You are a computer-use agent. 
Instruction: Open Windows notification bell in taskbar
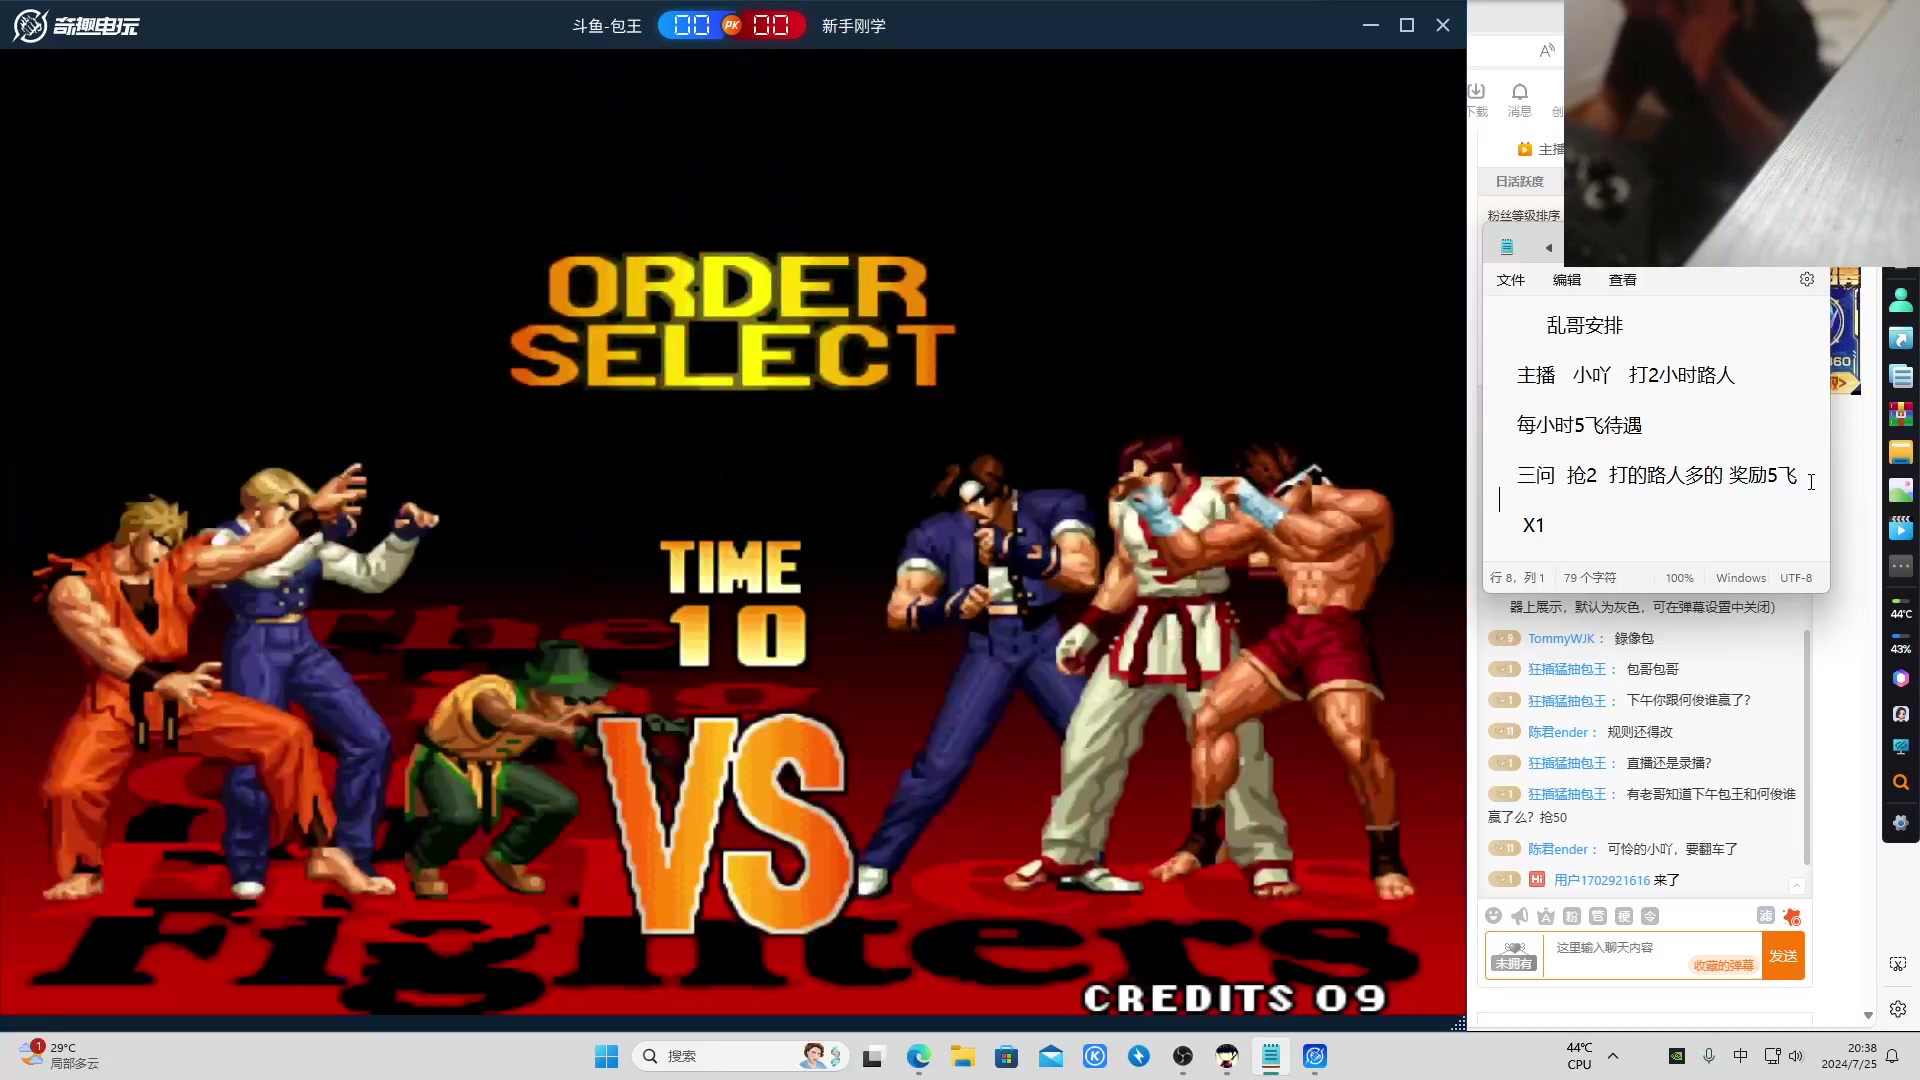pyautogui.click(x=1892, y=1056)
